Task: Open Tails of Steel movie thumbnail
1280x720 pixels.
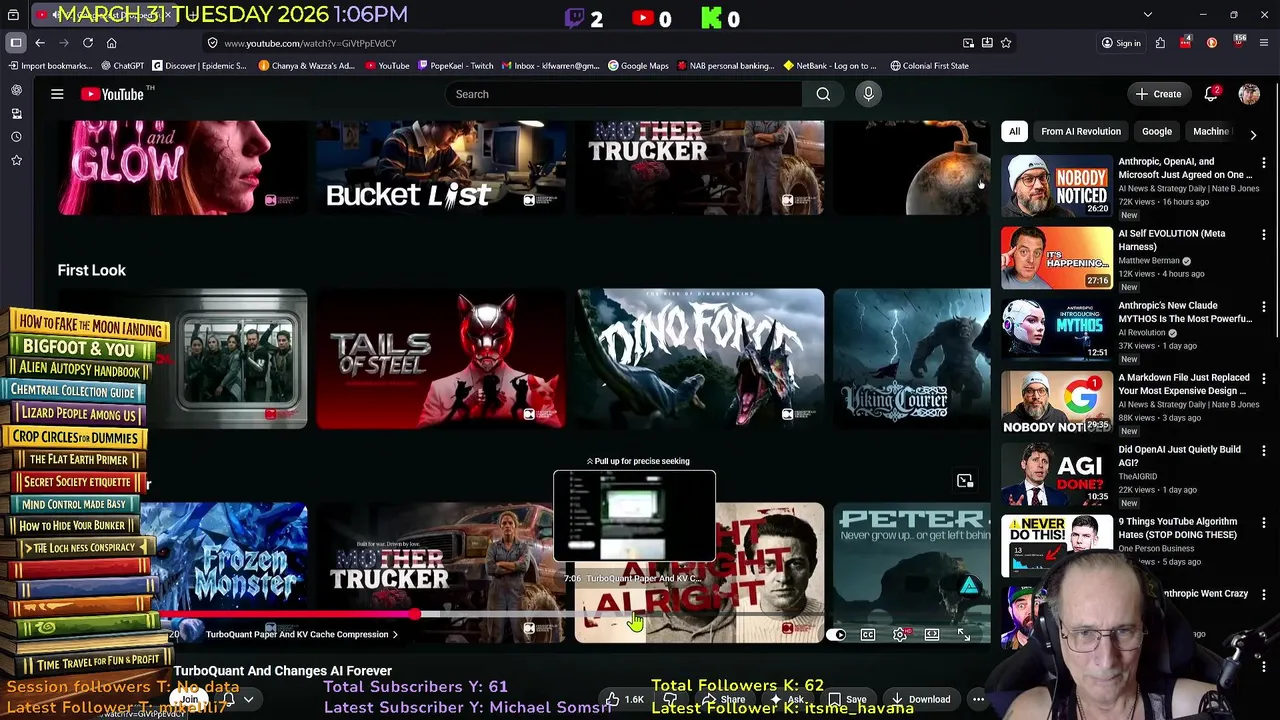Action: (441, 359)
